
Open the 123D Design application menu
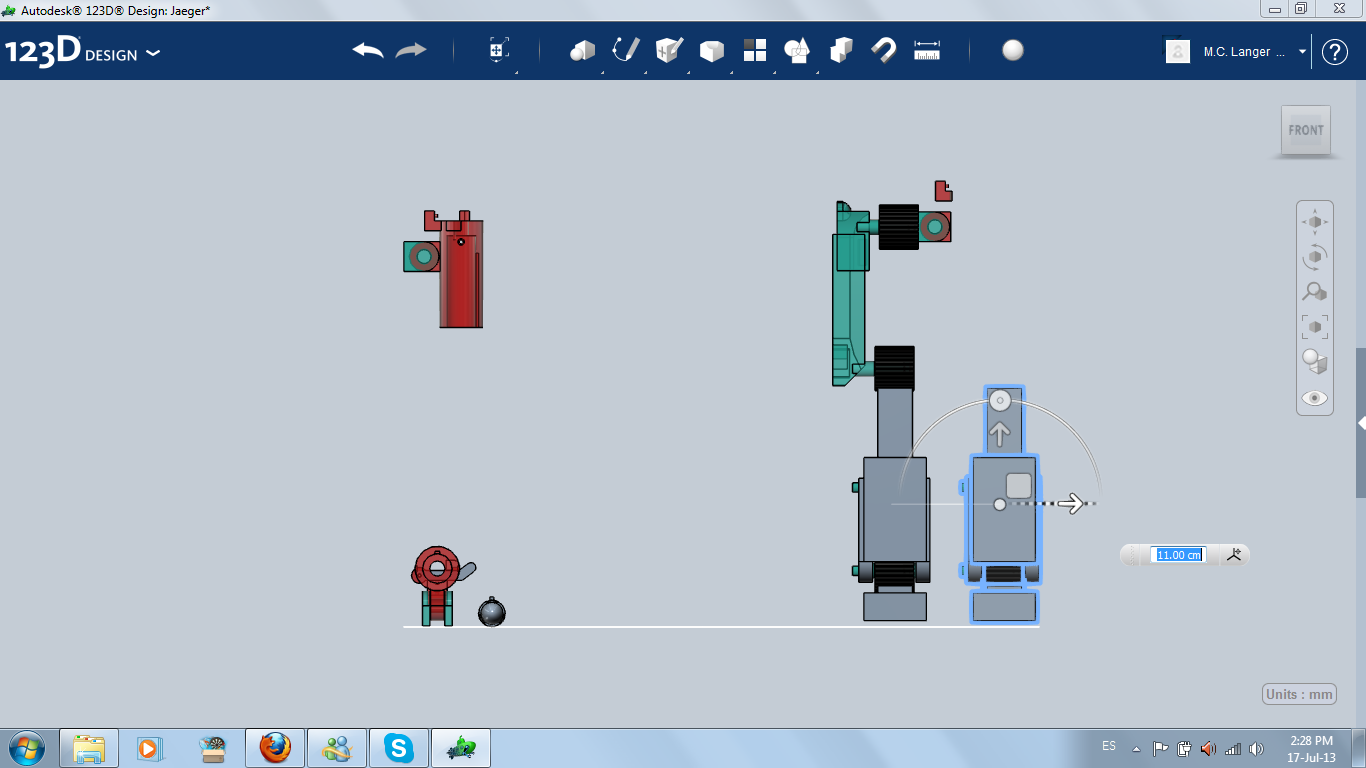click(83, 52)
